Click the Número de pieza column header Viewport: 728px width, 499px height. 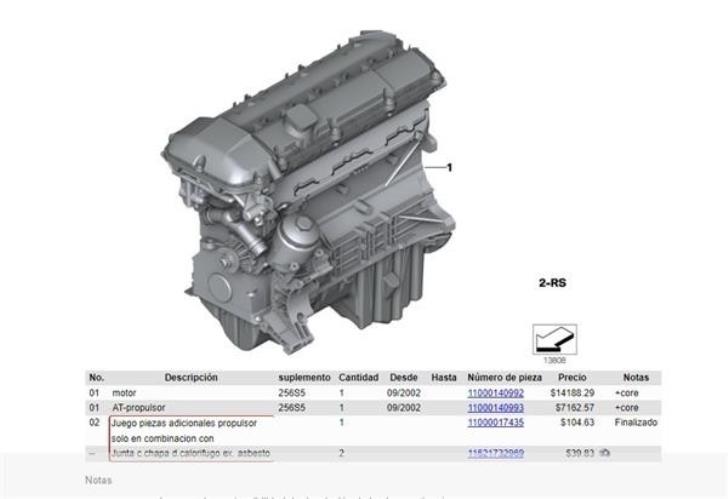(504, 377)
